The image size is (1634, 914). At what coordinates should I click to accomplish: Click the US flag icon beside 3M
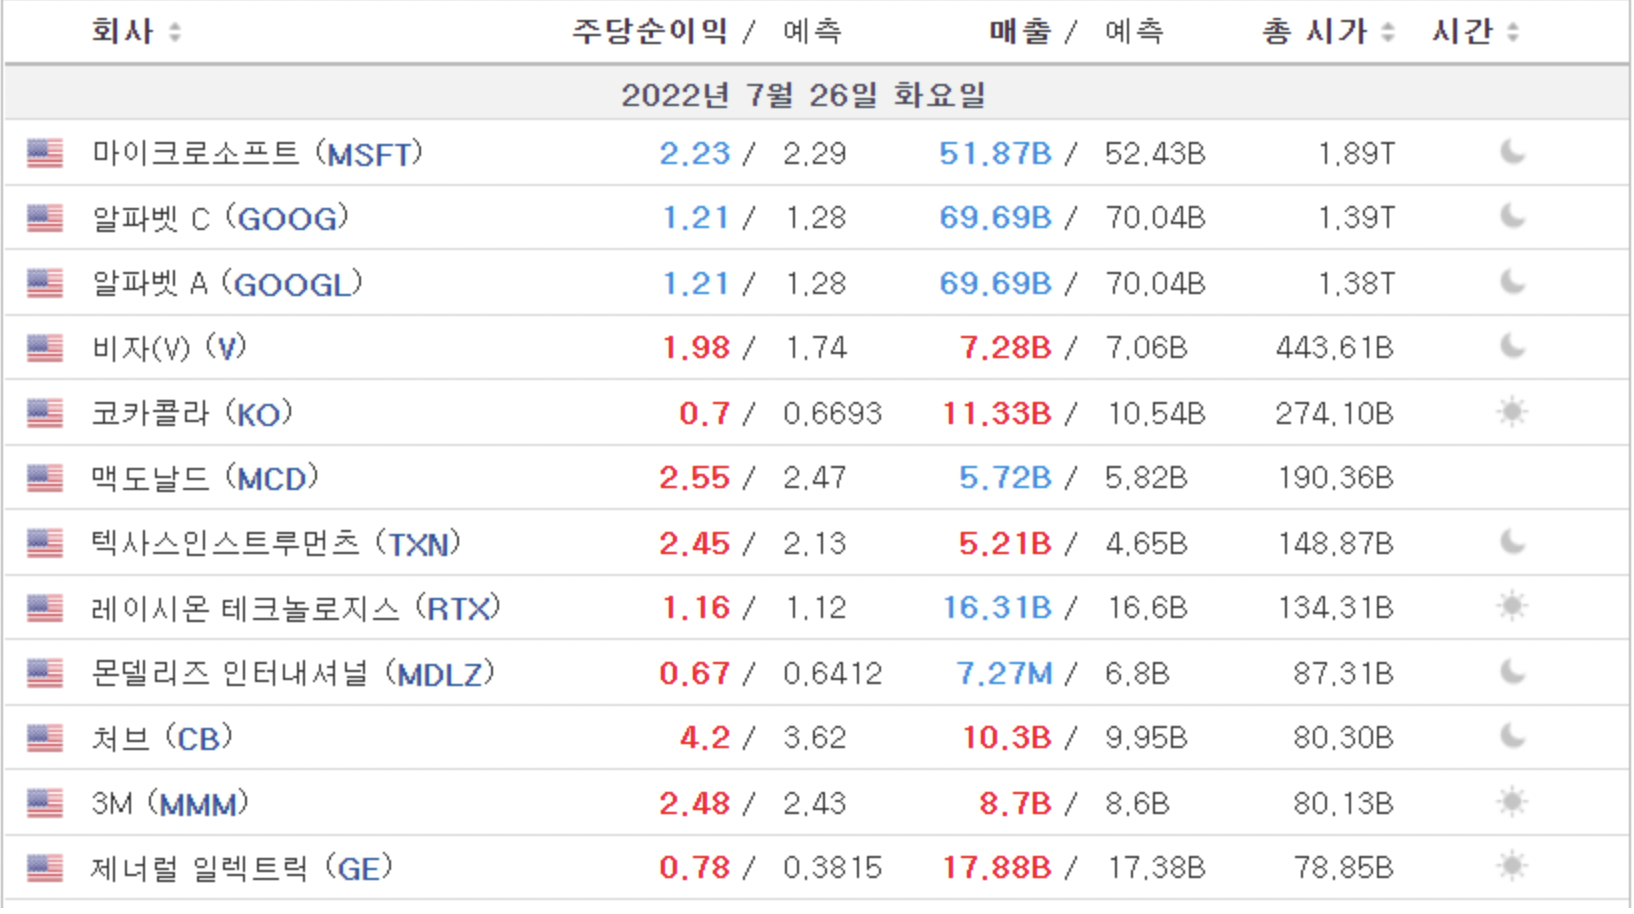click(45, 803)
